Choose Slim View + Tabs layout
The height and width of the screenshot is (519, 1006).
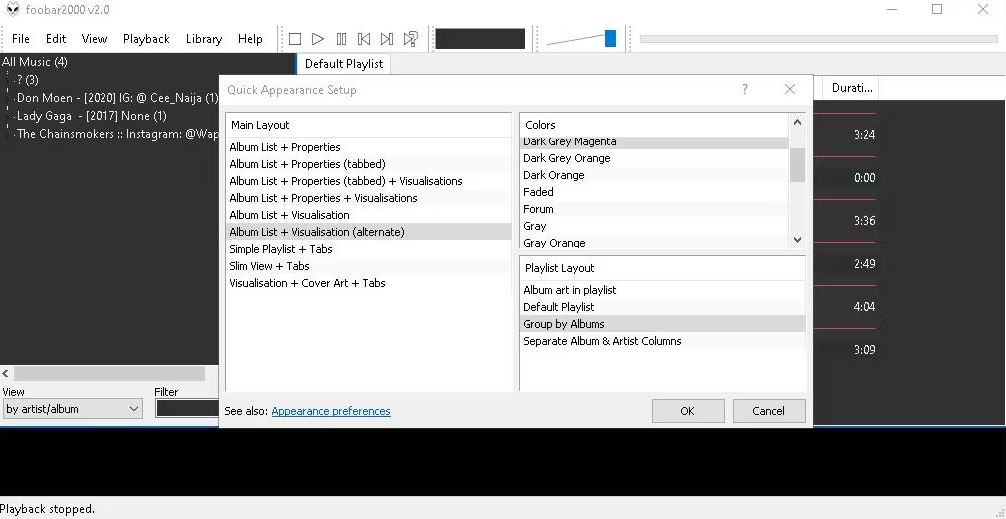(x=369, y=266)
